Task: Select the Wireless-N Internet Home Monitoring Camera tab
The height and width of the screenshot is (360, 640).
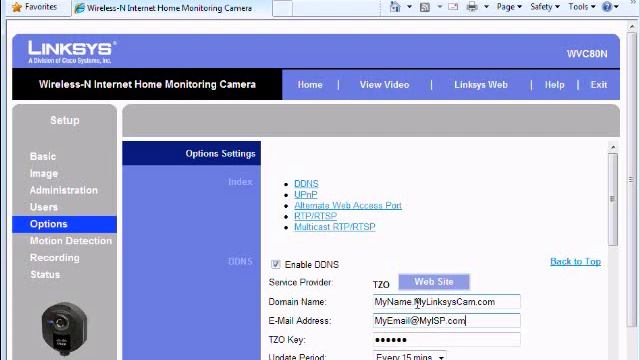Action: click(171, 8)
